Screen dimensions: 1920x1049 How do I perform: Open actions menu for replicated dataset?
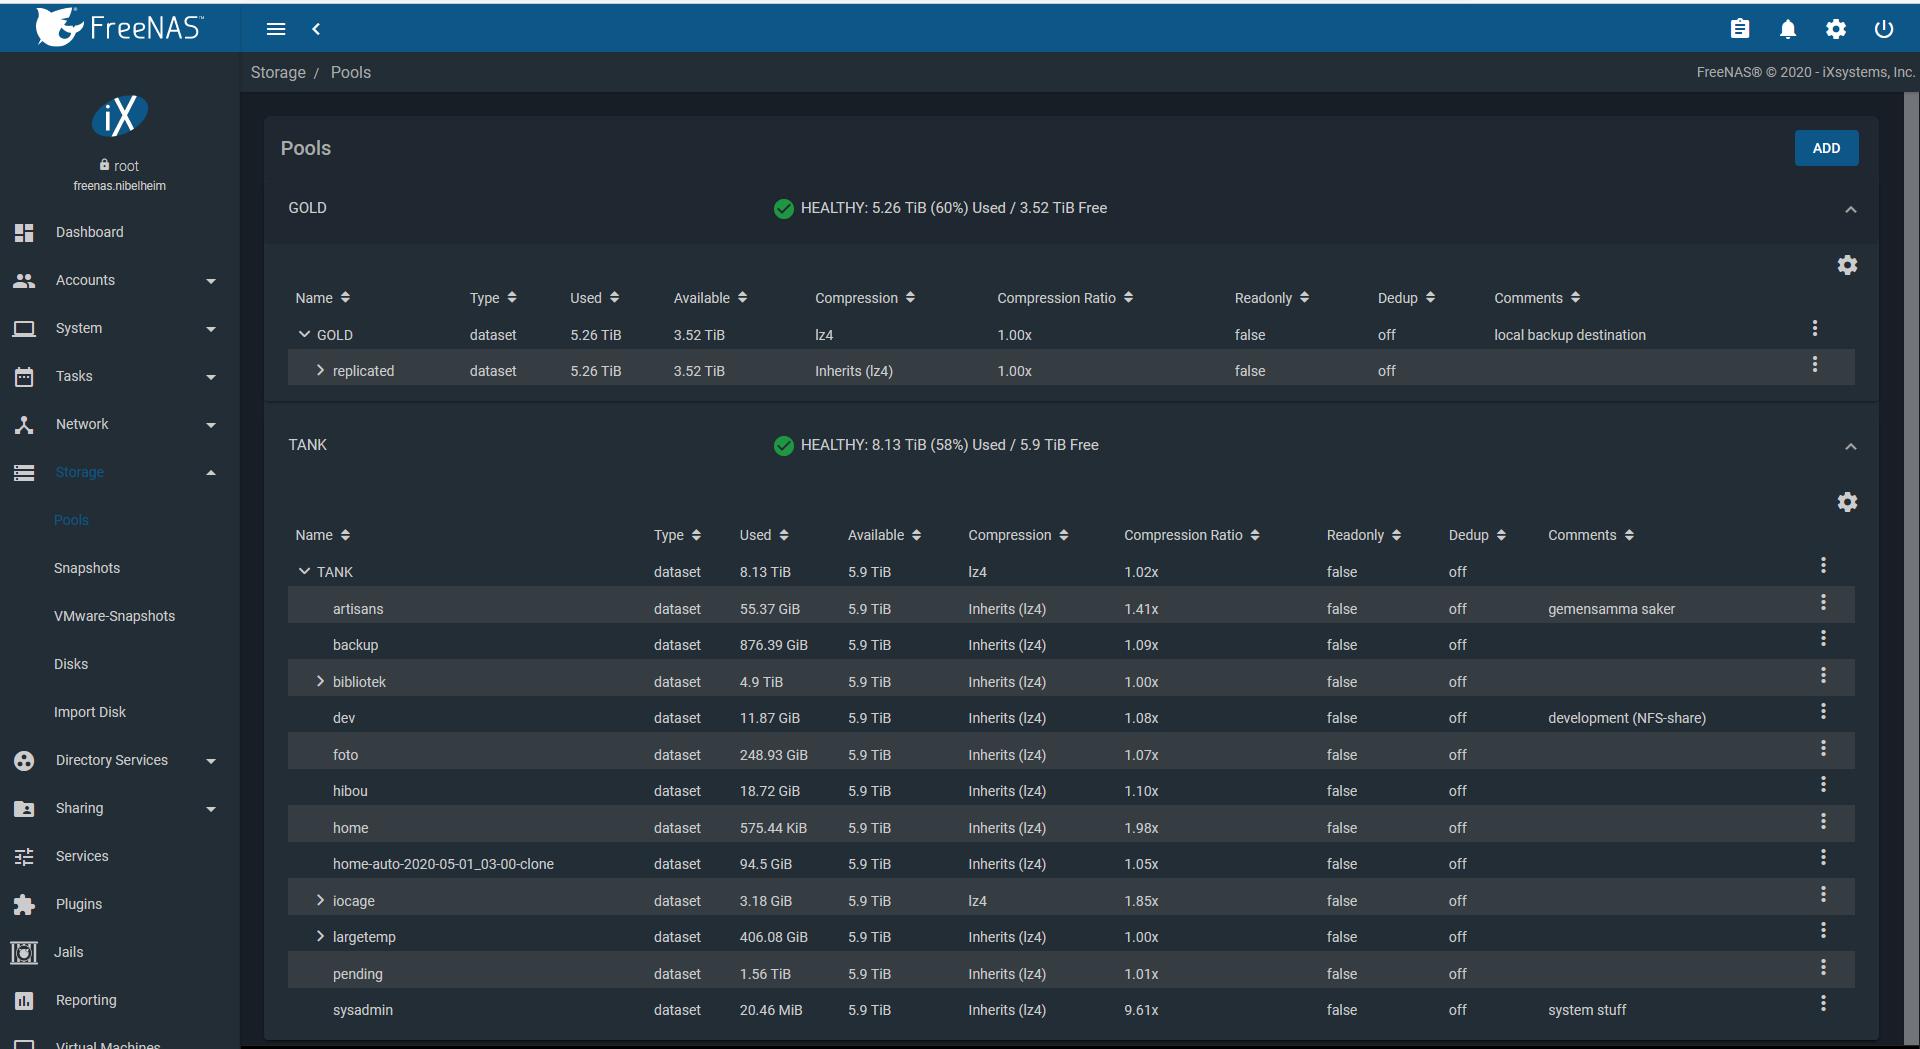click(x=1815, y=364)
